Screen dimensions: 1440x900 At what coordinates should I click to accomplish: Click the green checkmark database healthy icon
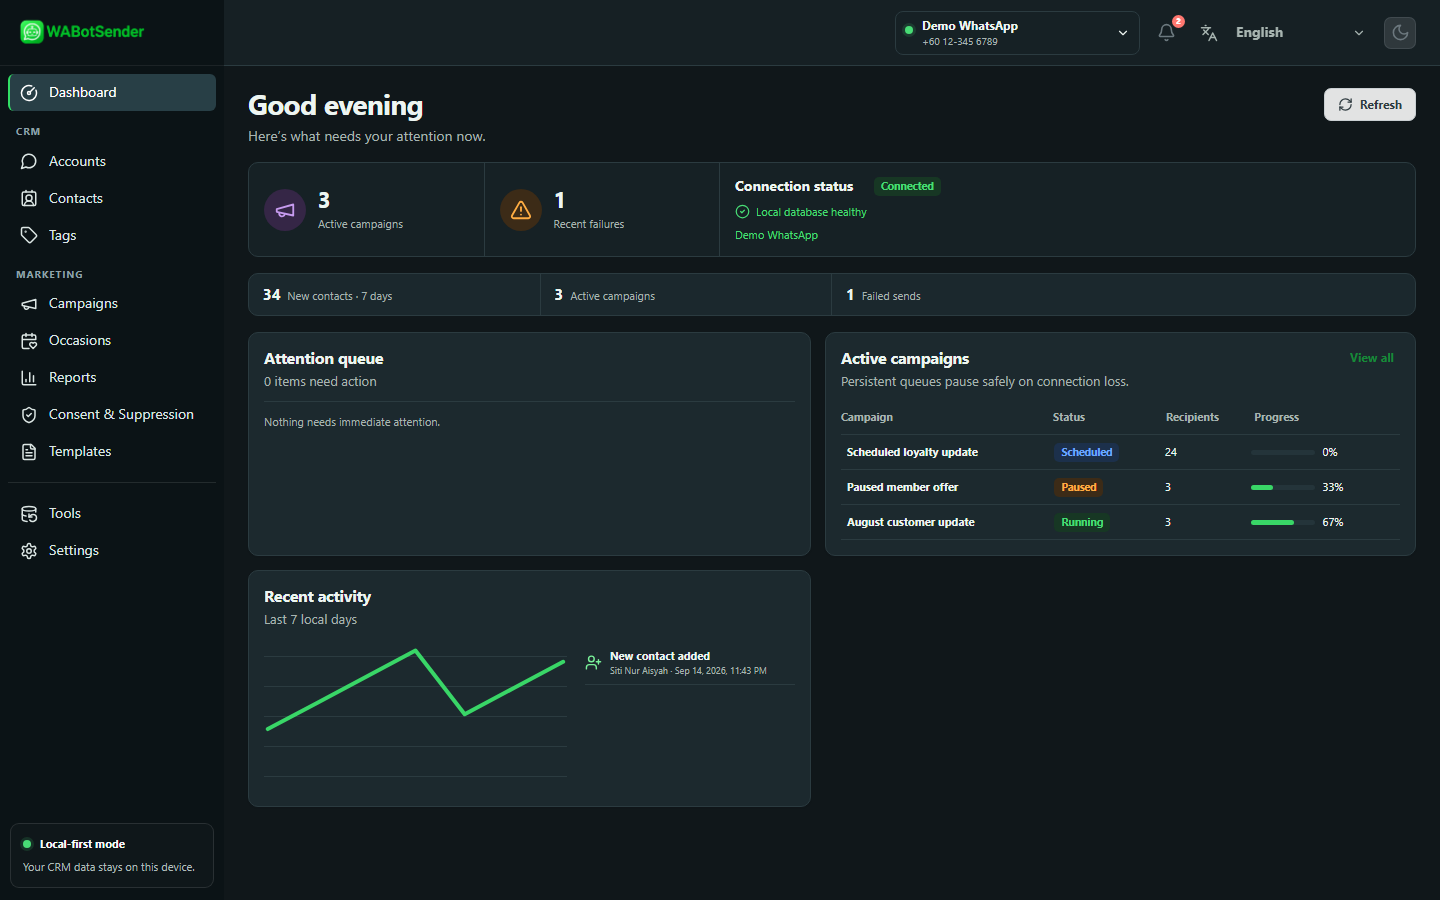tap(742, 211)
